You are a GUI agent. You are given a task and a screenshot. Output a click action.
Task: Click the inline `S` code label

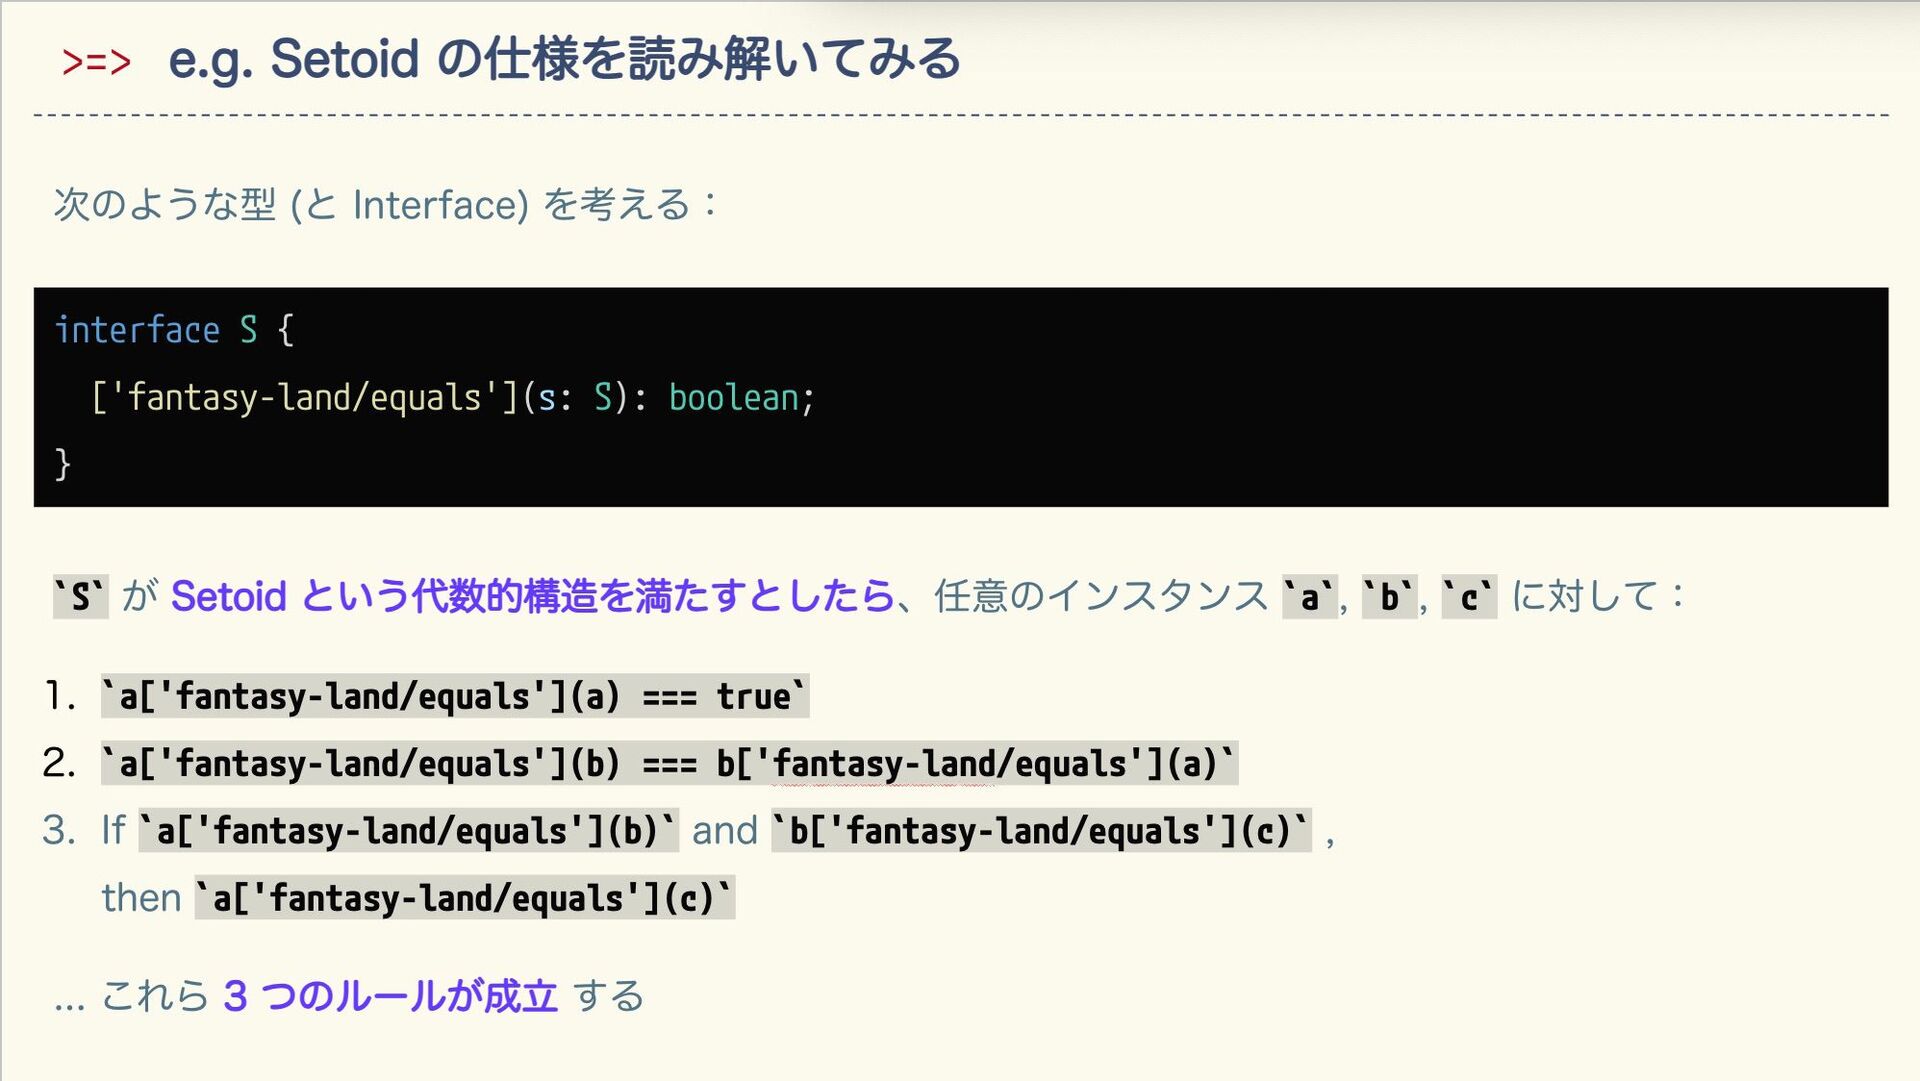click(80, 597)
